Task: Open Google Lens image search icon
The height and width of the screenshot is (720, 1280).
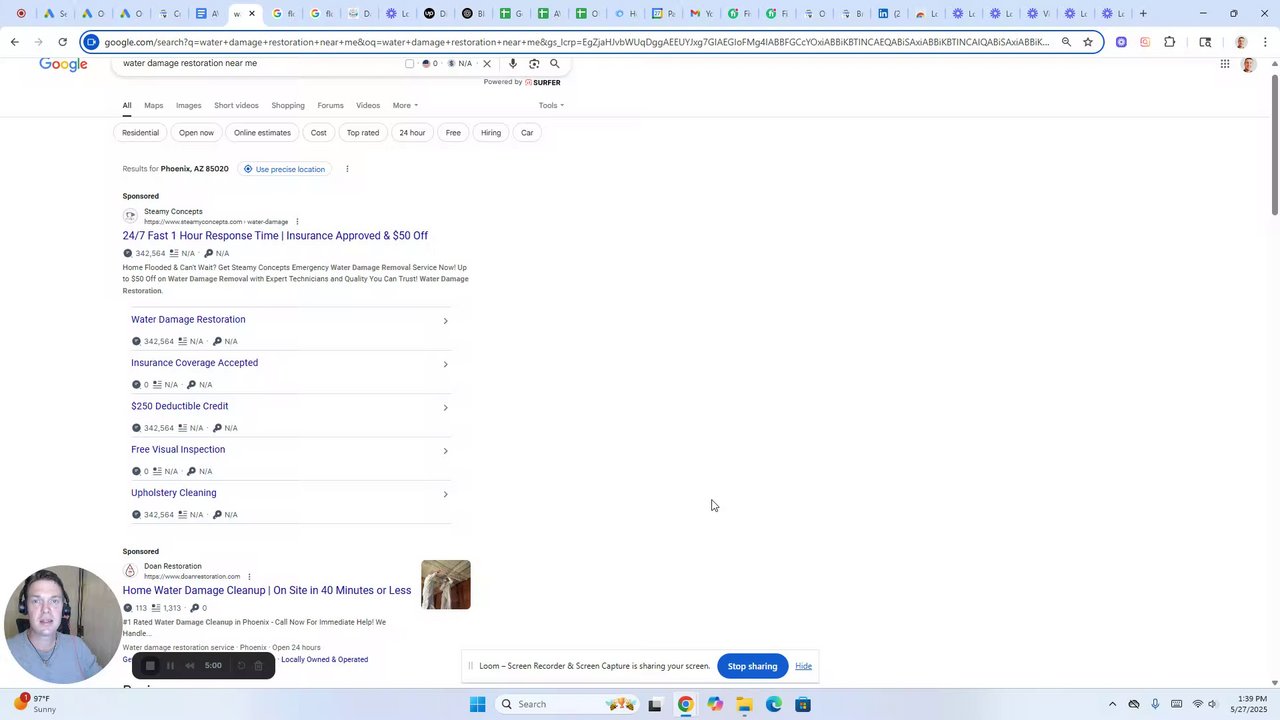Action: 534,64
